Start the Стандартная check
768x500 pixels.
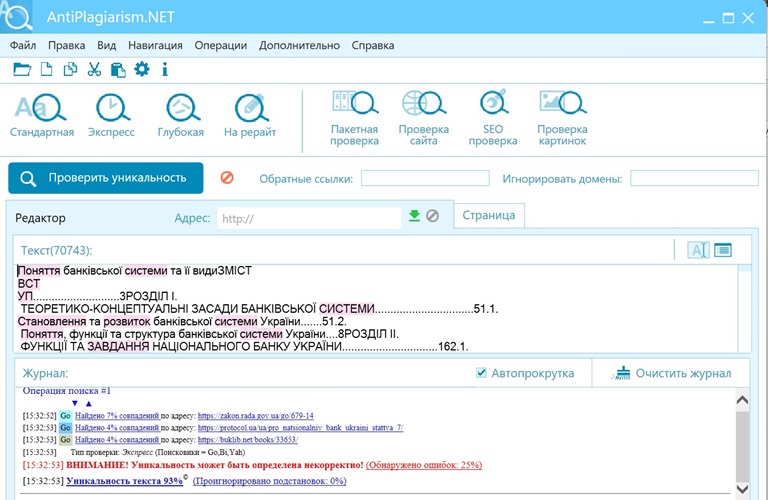[x=42, y=116]
